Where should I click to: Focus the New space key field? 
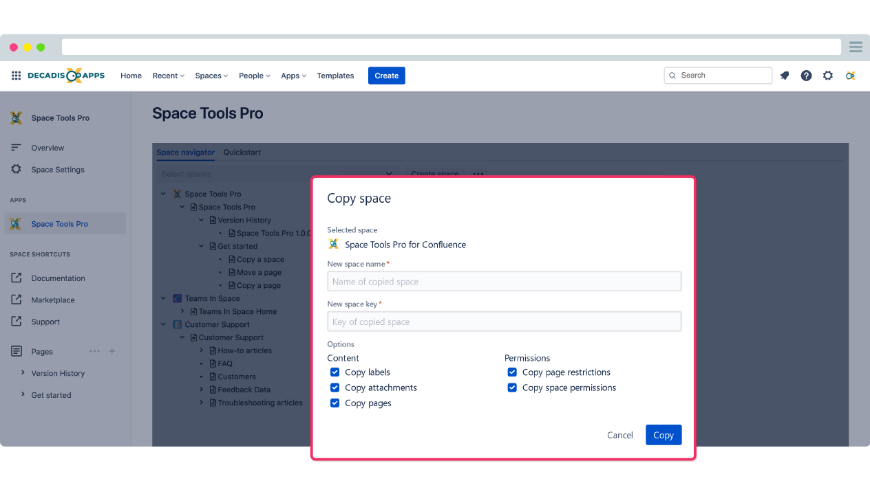click(x=504, y=321)
